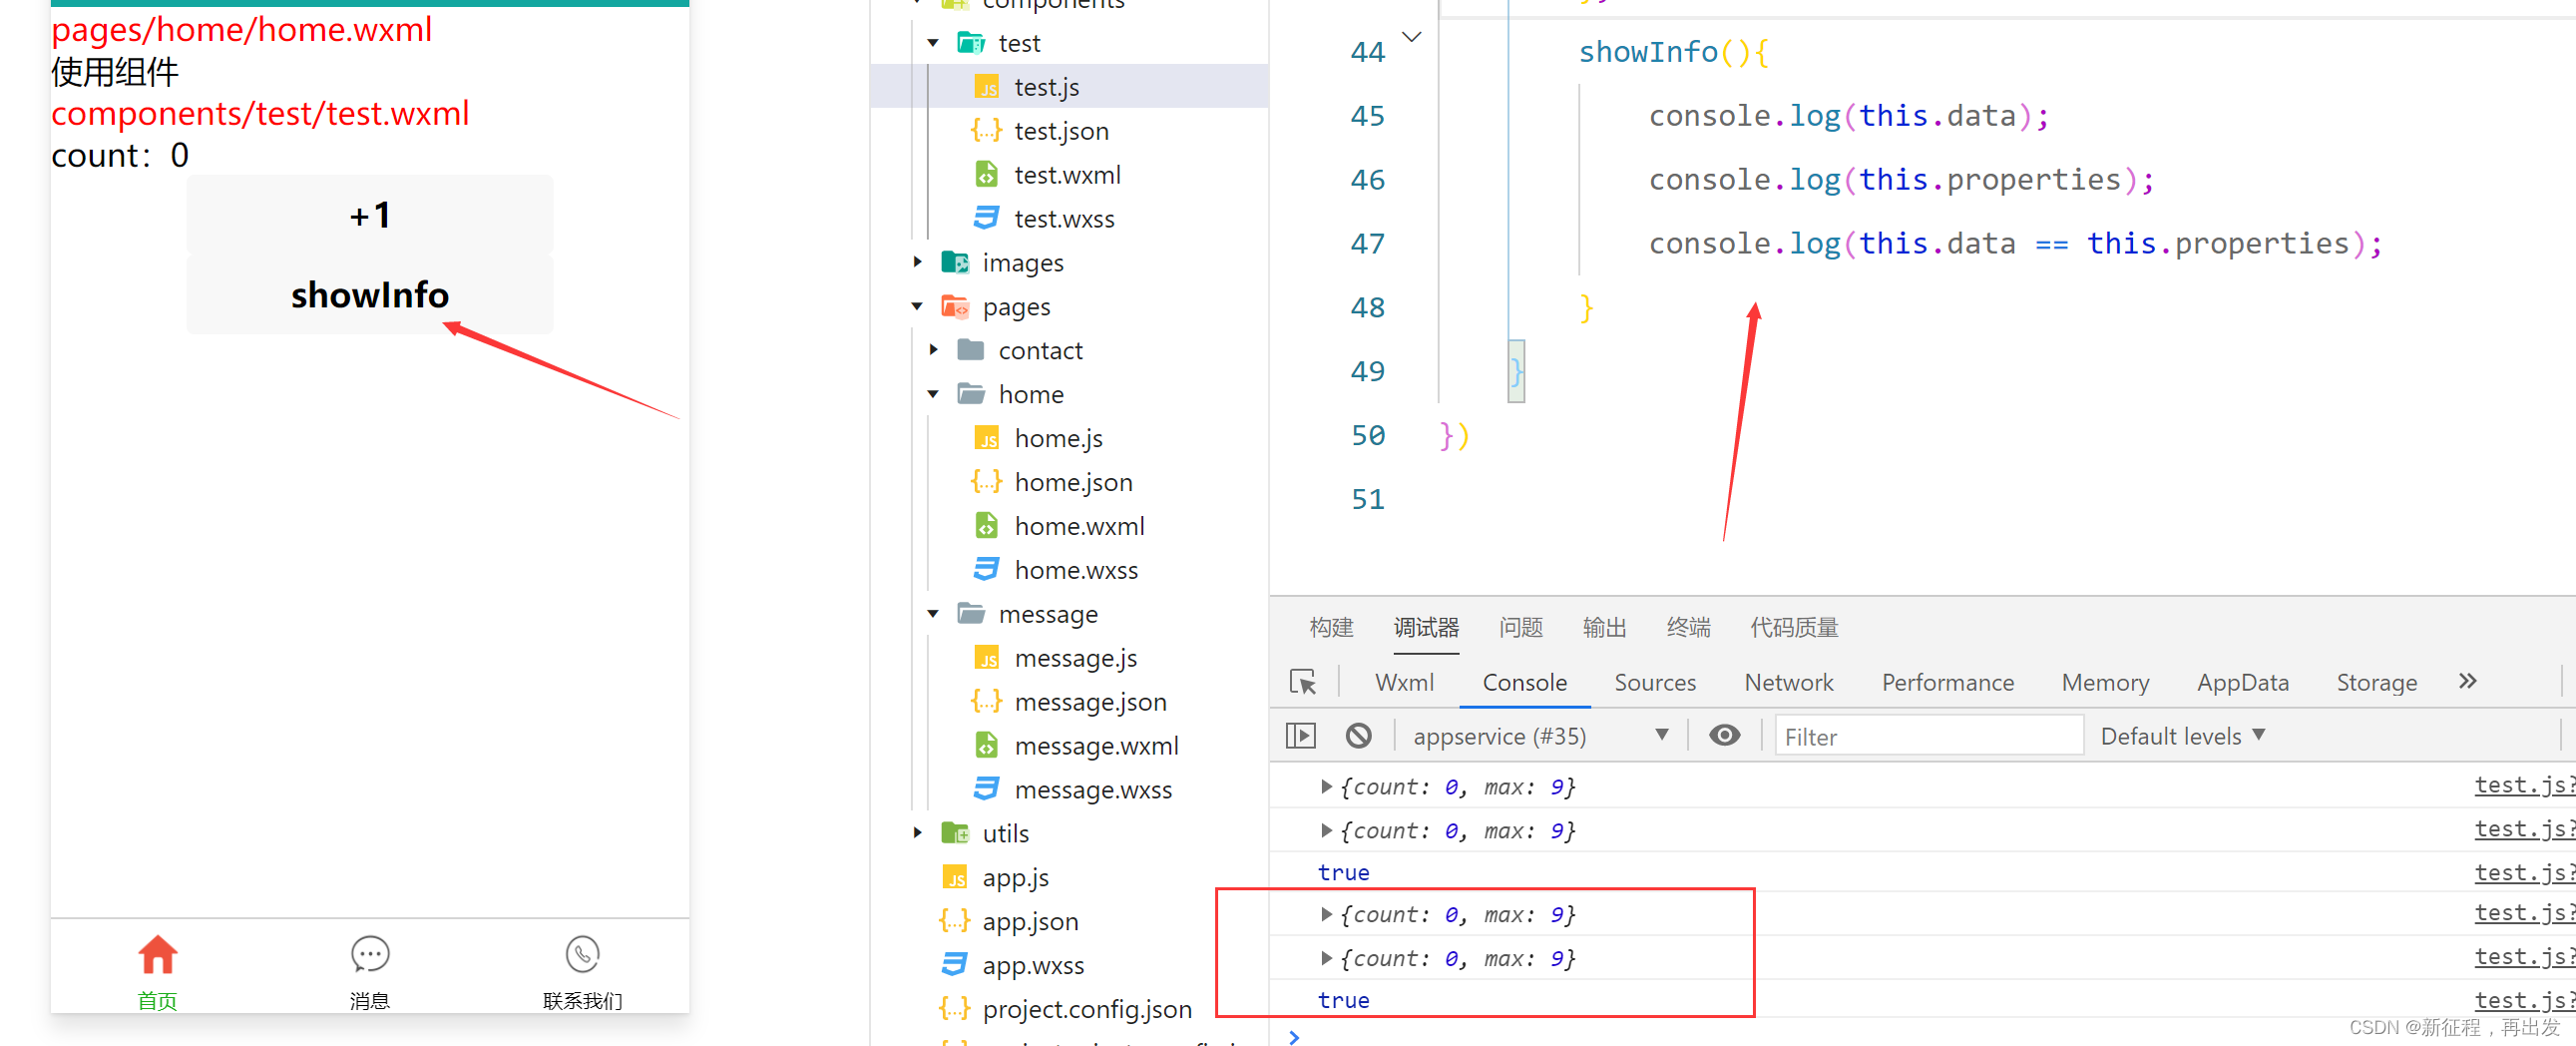Screen dimensions: 2576x1046
Task: Click into the console Filter field
Action: [x=1929, y=736]
